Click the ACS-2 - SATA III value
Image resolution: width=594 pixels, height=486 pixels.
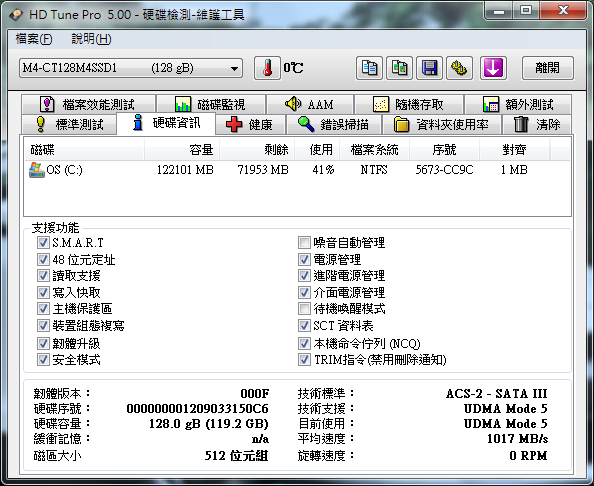pos(497,394)
